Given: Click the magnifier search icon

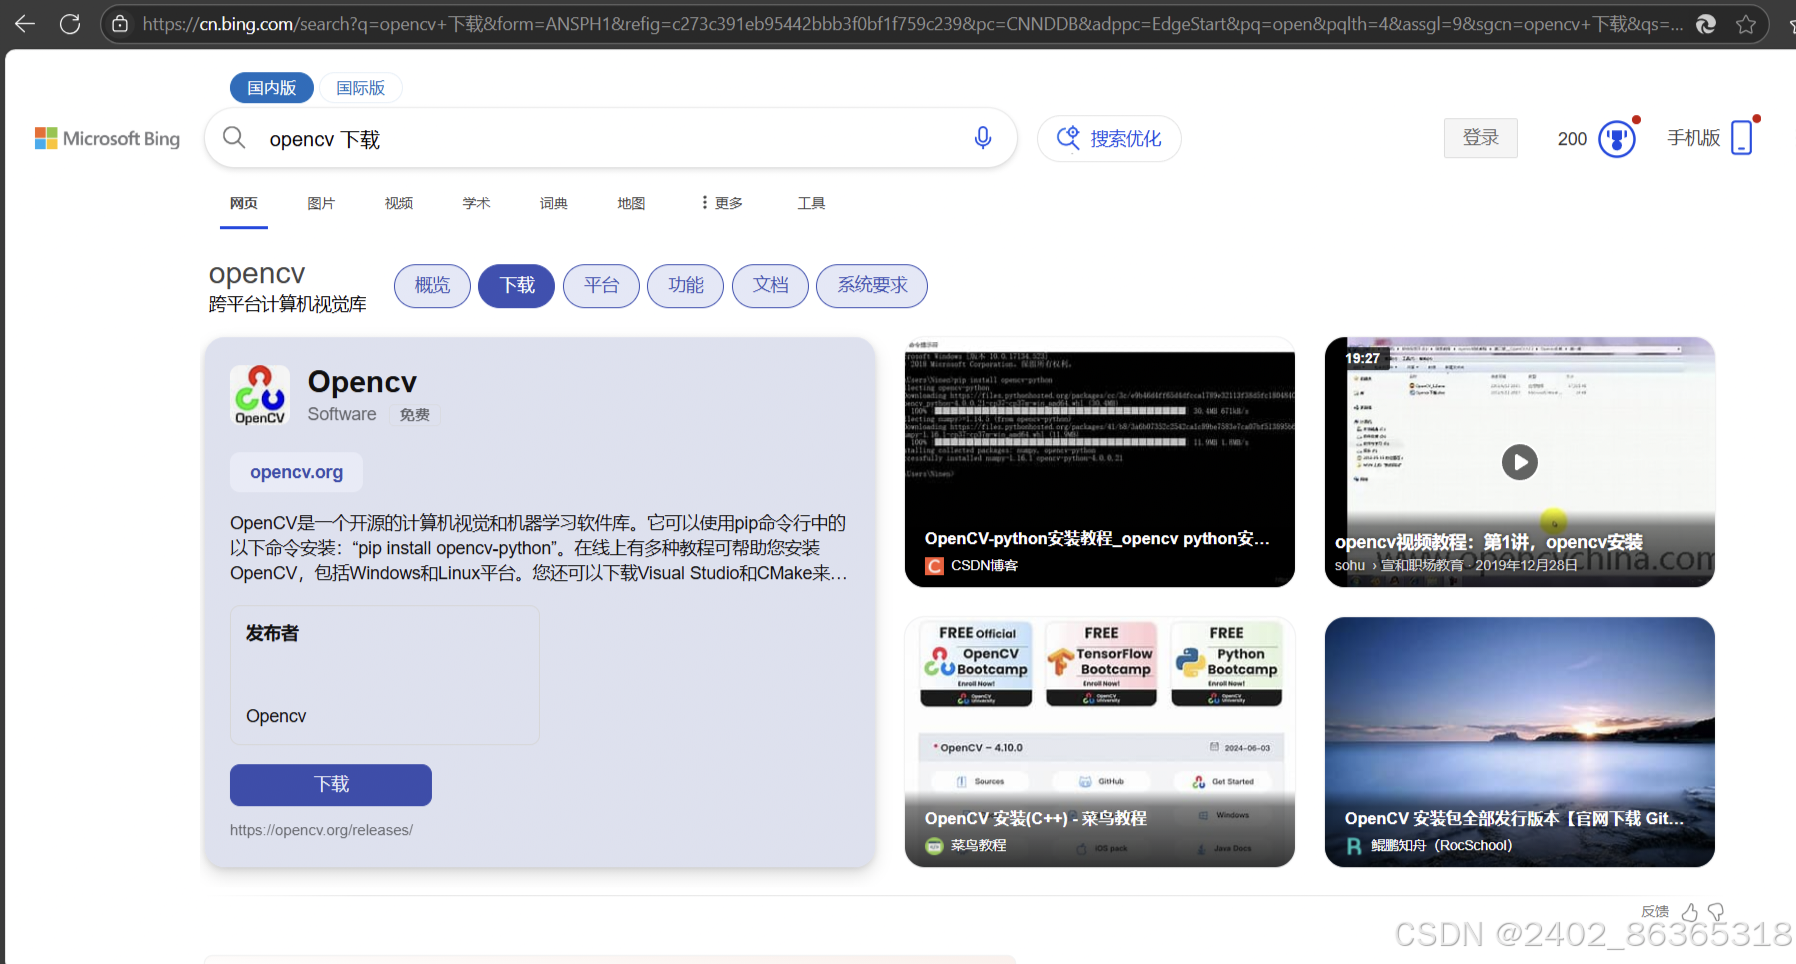Looking at the screenshot, I should (x=234, y=138).
